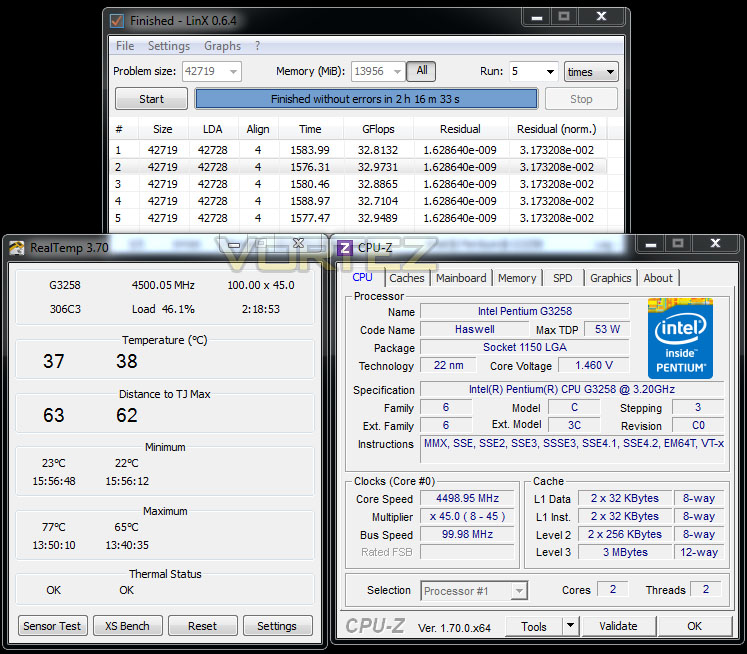Click the Settings button in RealTemp
The height and width of the screenshot is (654, 747).
(x=277, y=626)
